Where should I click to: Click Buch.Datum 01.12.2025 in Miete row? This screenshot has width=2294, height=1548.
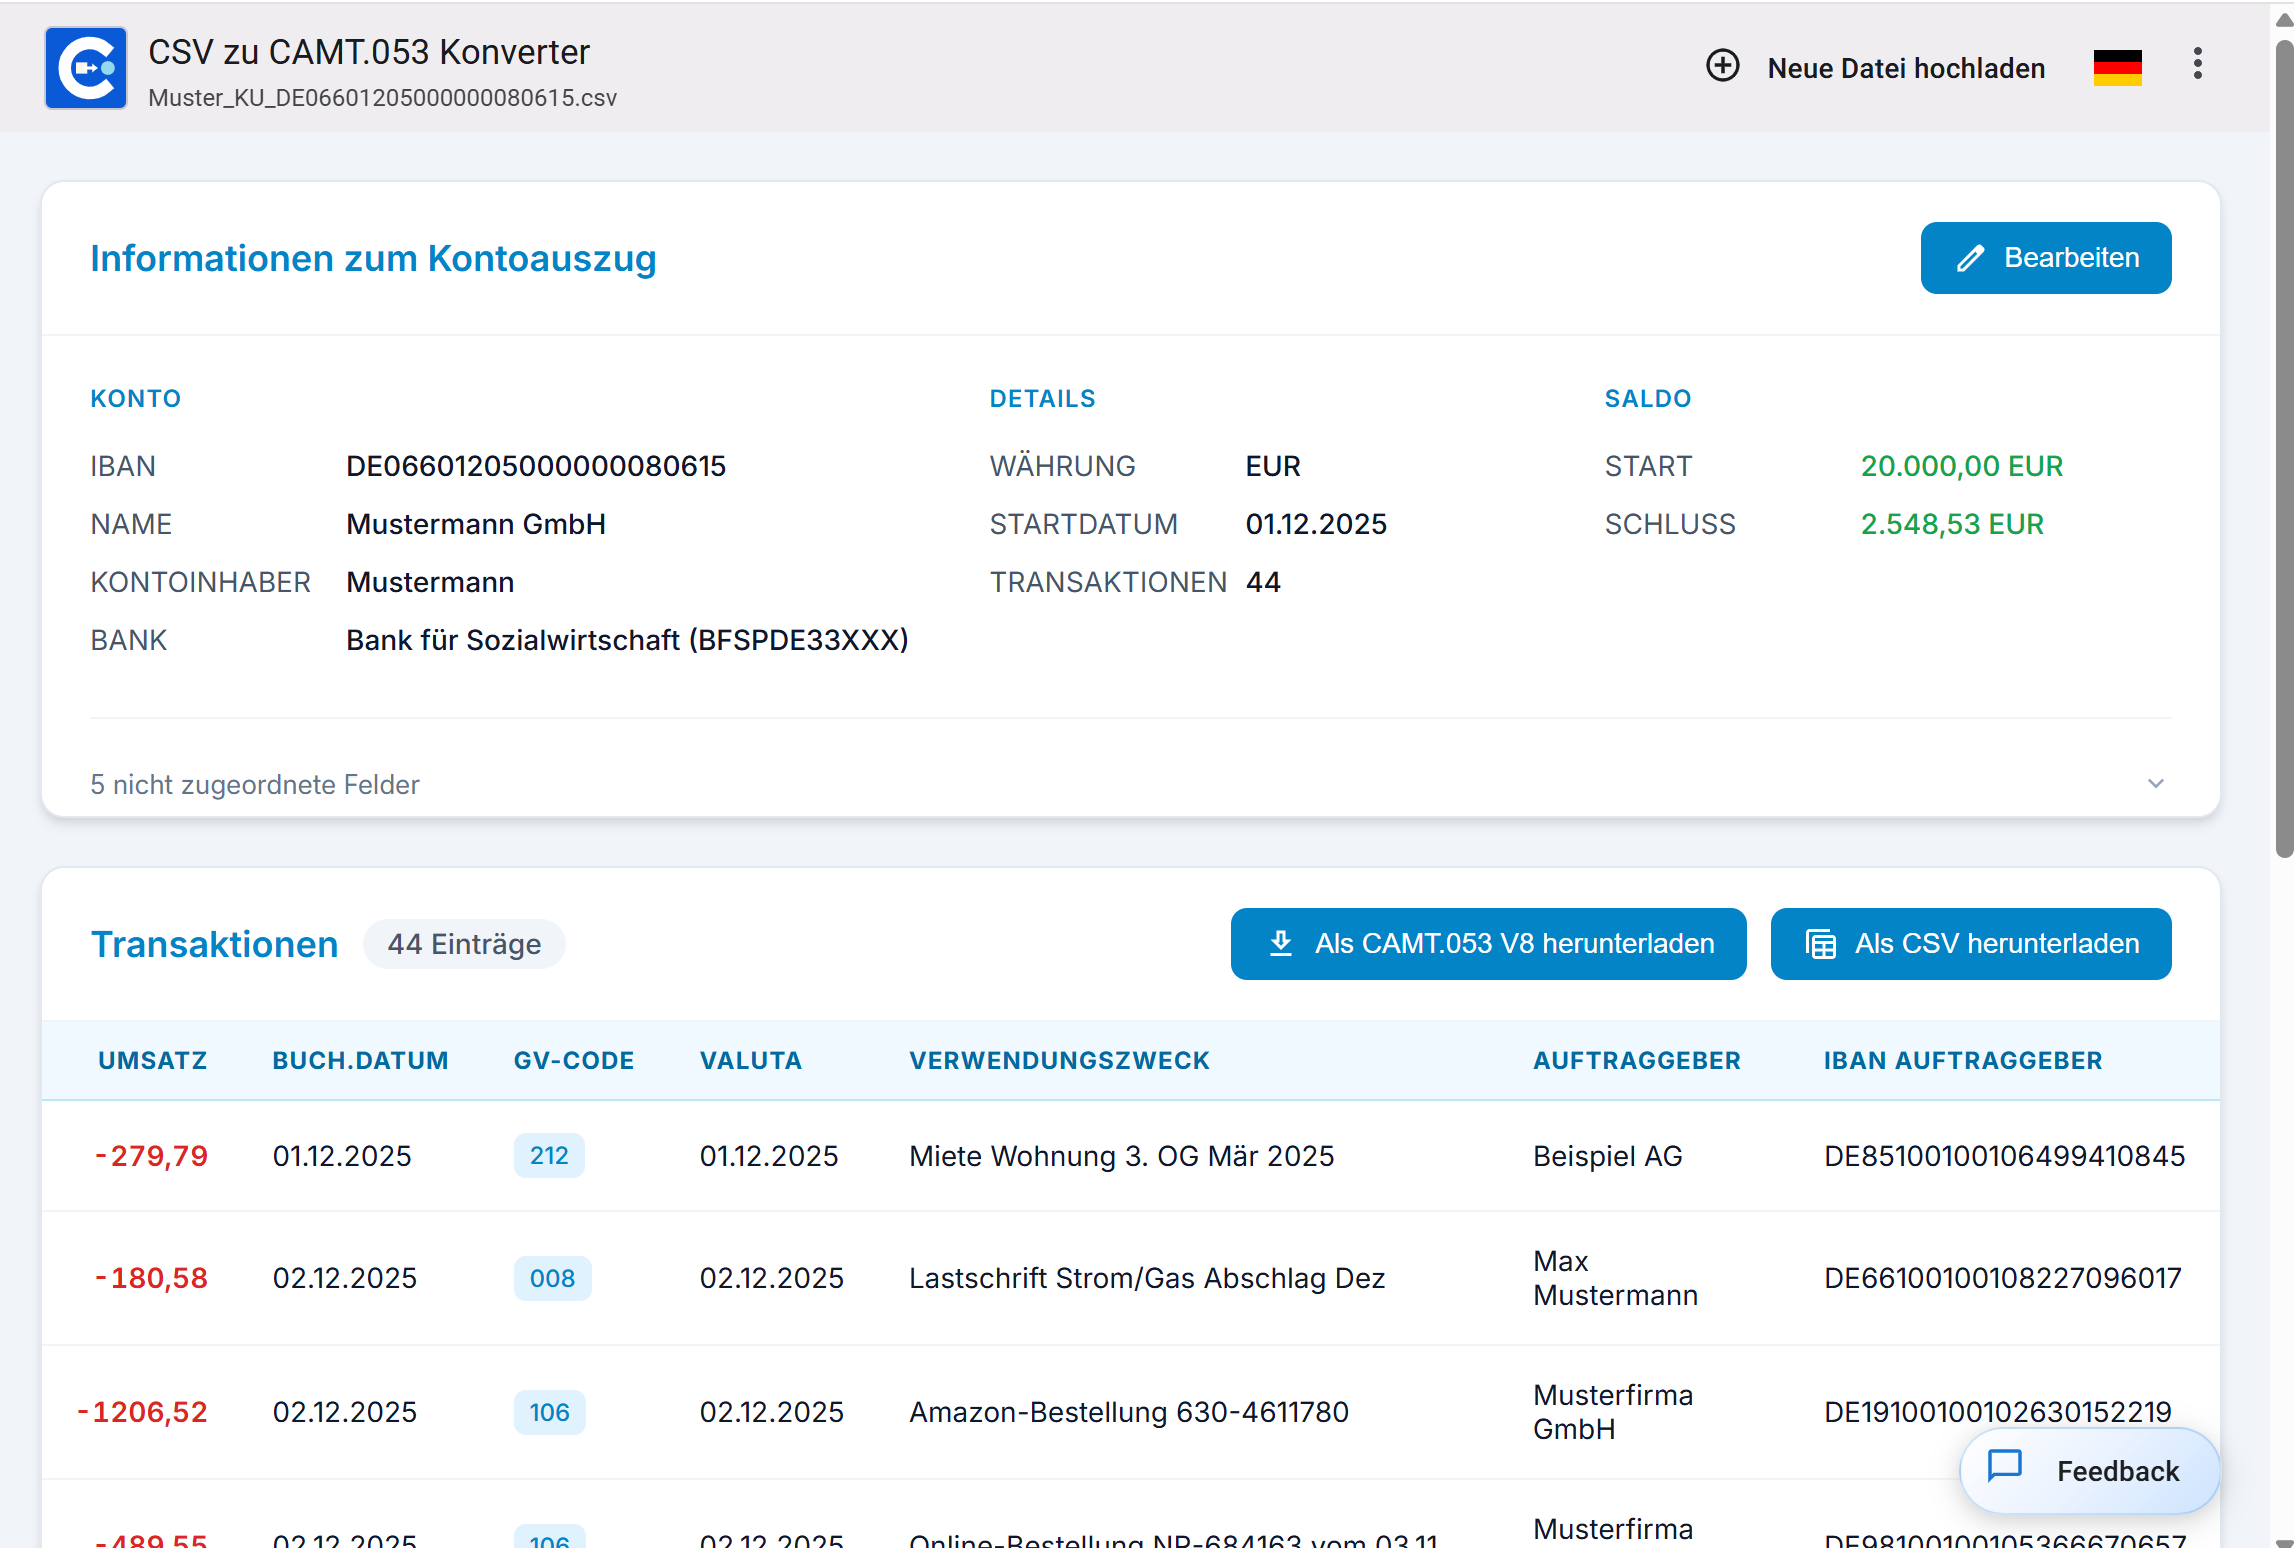tap(342, 1156)
